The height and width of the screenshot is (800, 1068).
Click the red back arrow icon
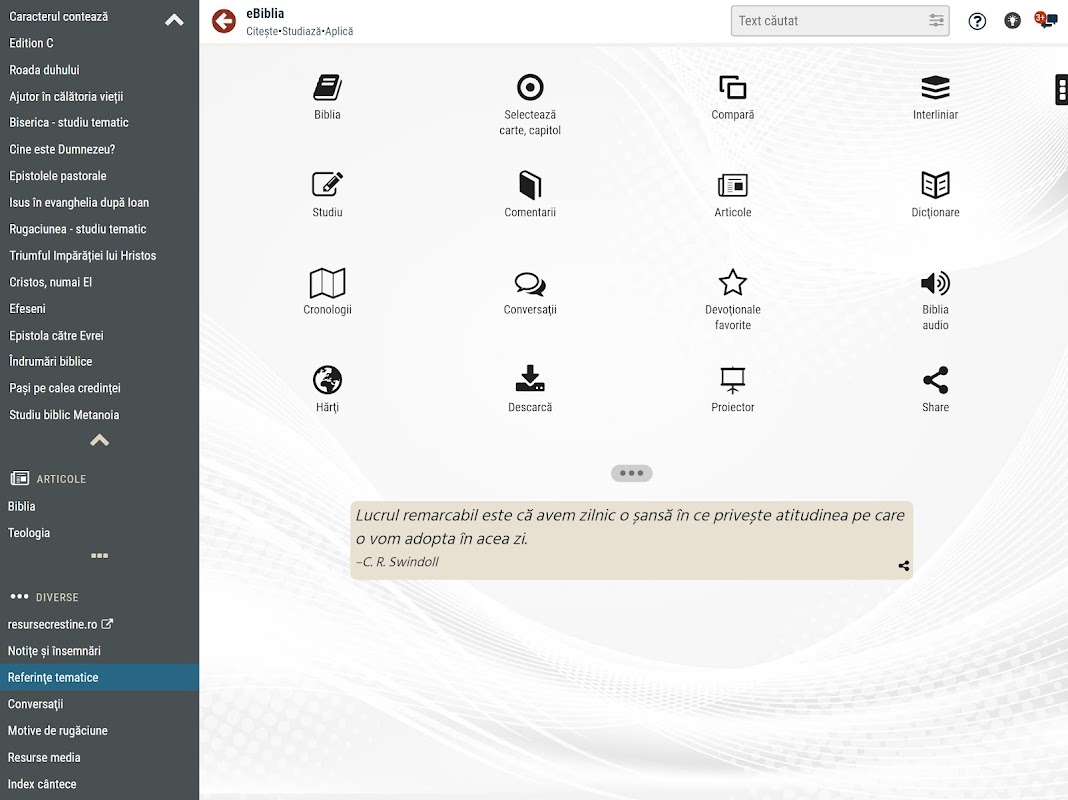click(224, 21)
